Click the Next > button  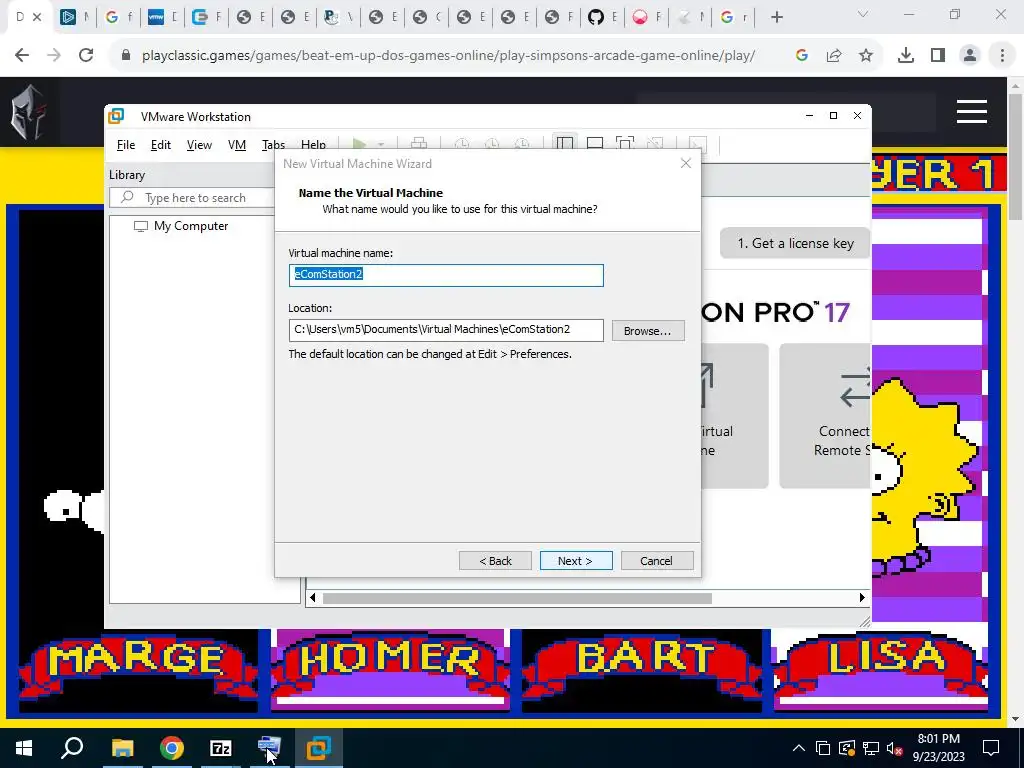click(x=576, y=561)
